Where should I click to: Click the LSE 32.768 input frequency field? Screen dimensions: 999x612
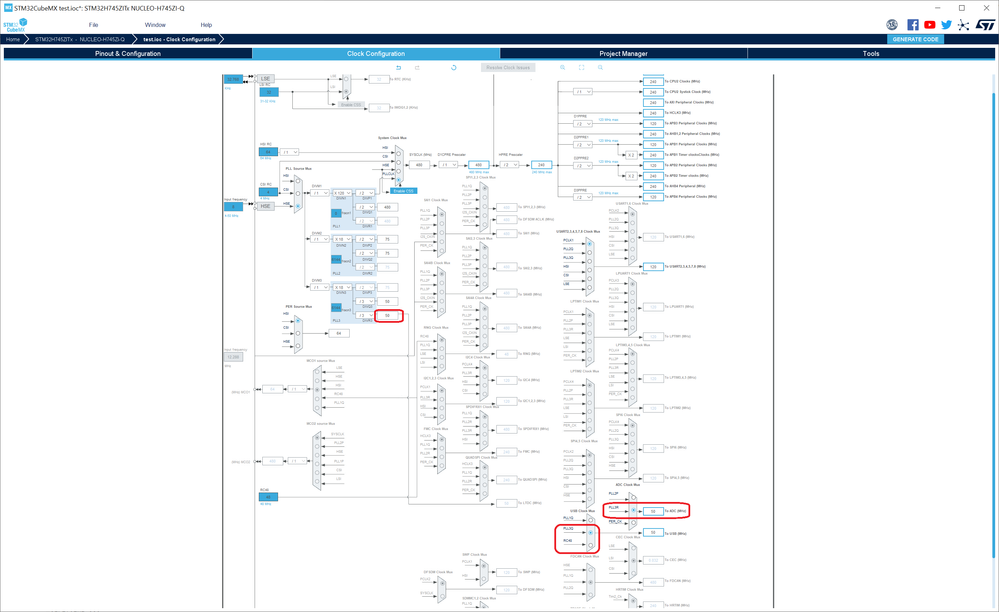click(233, 80)
